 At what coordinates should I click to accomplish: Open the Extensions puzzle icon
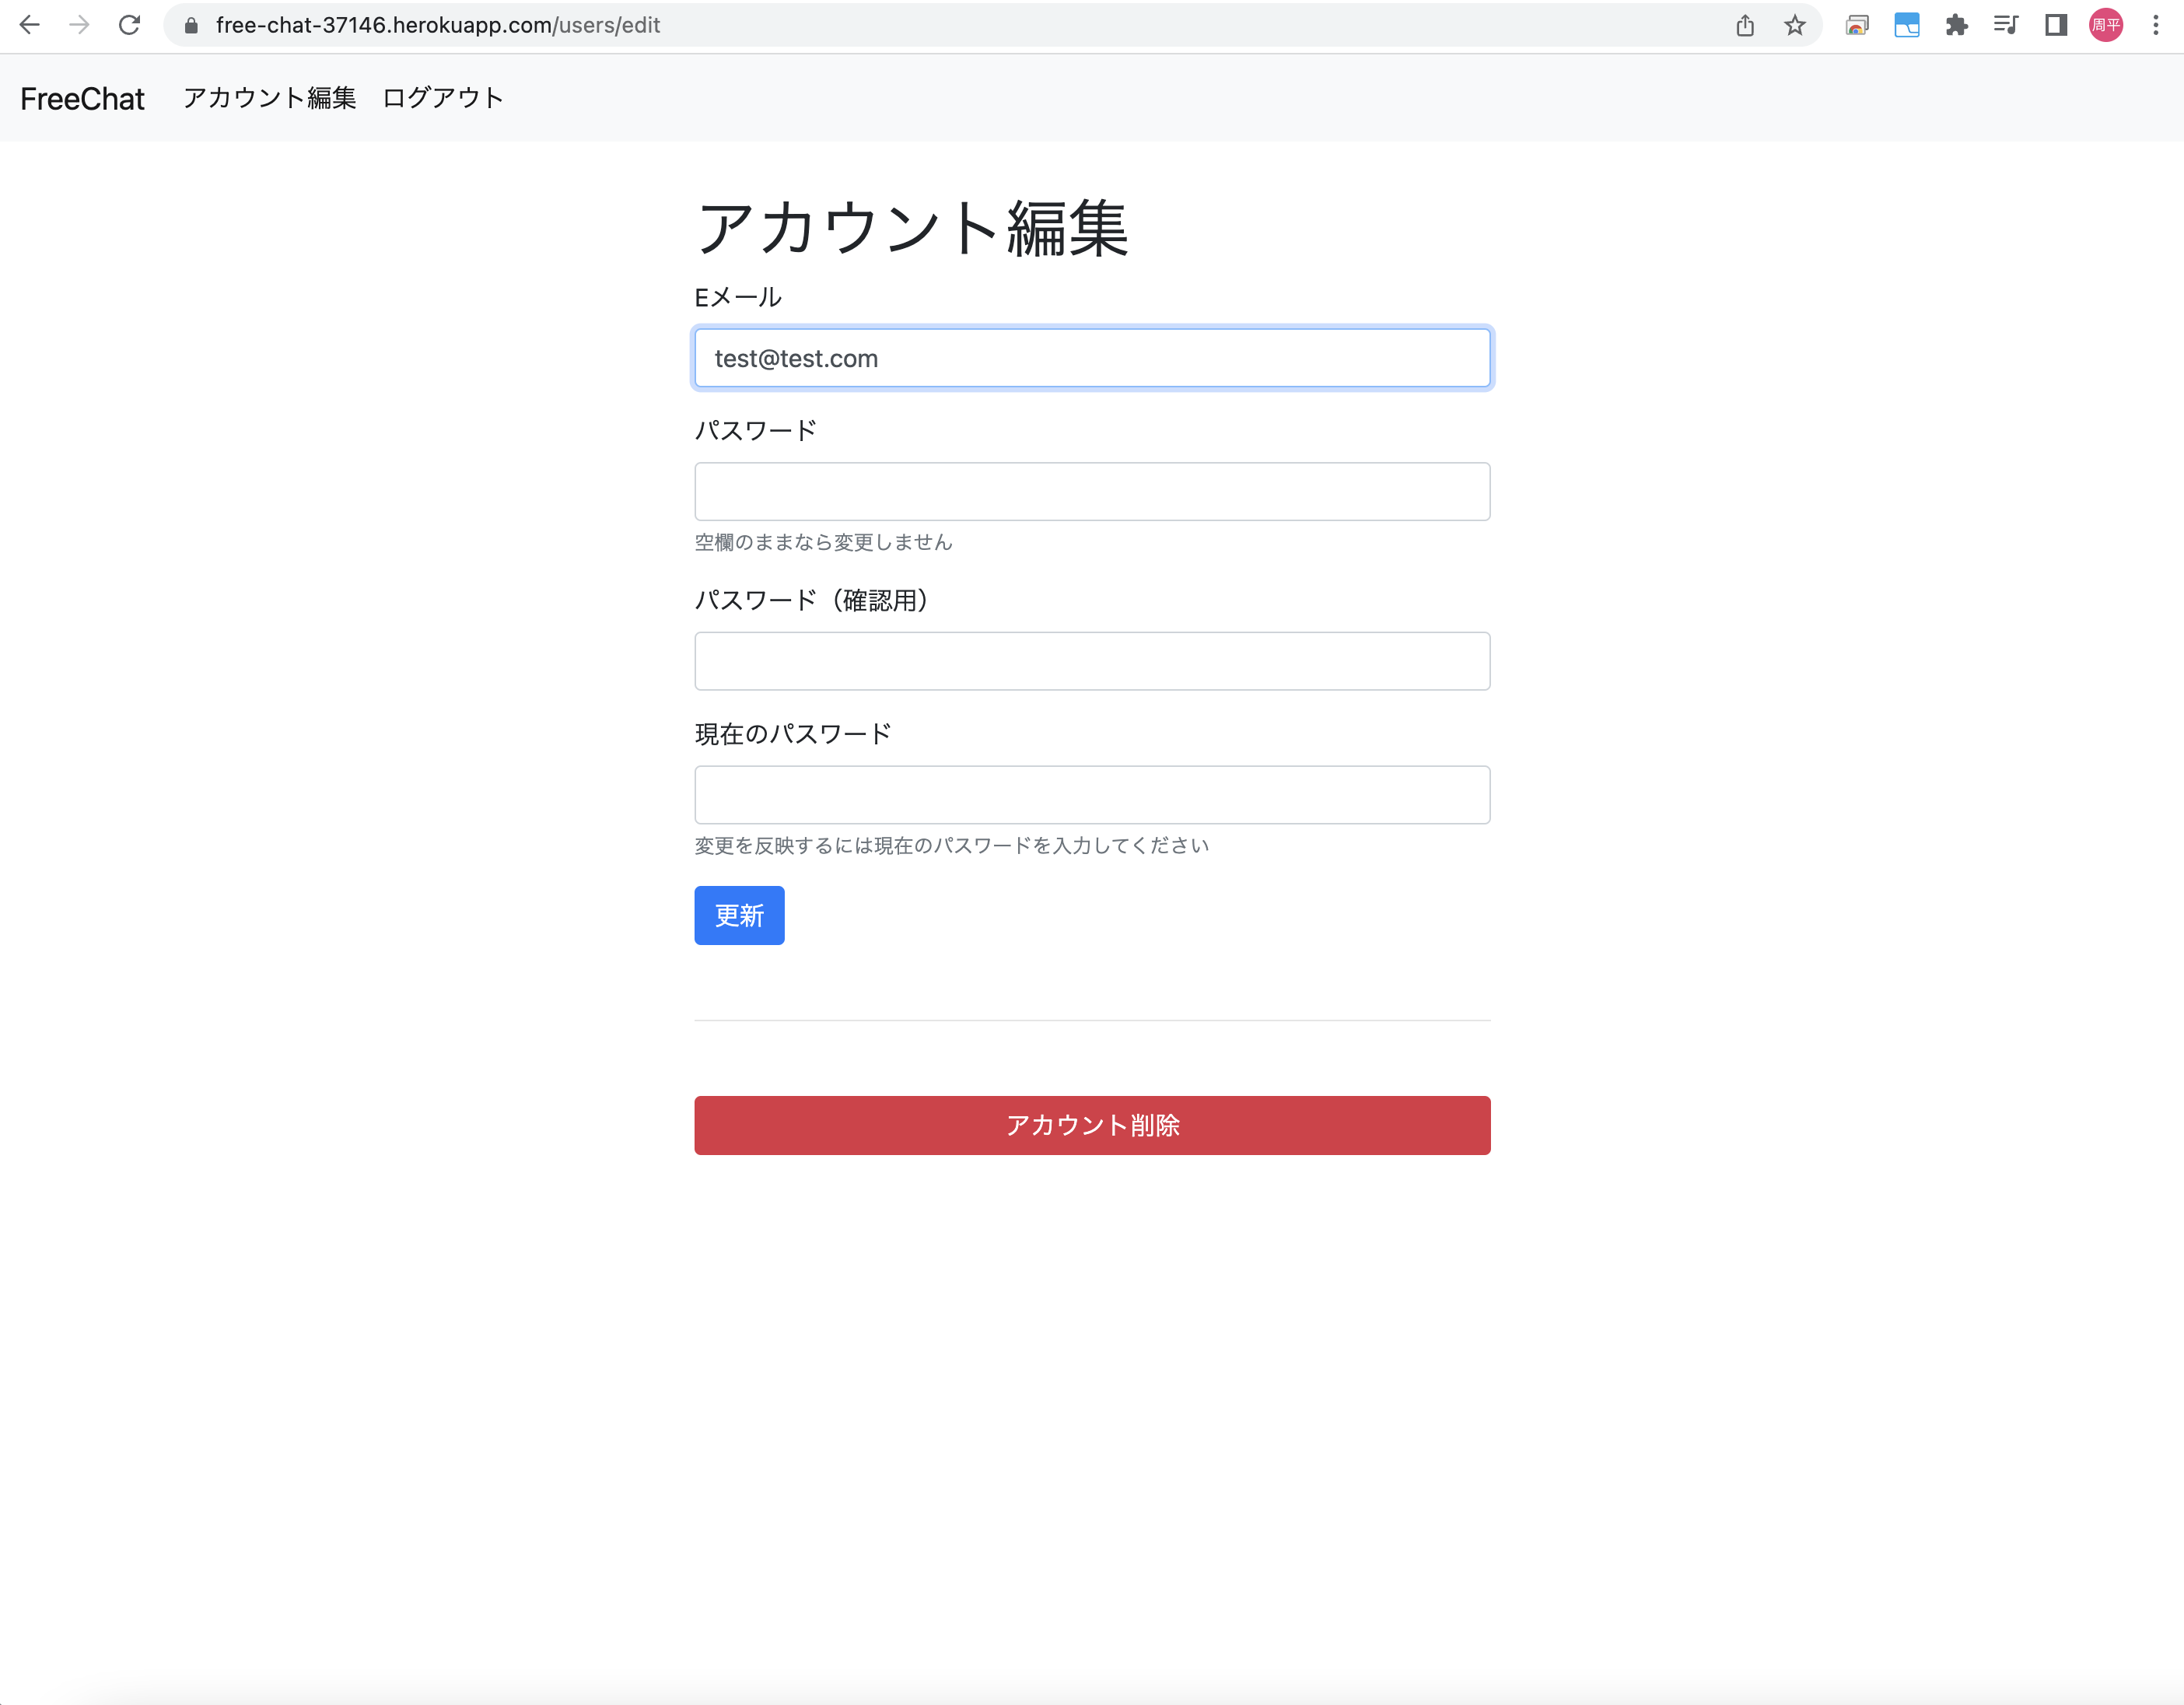[x=1958, y=25]
